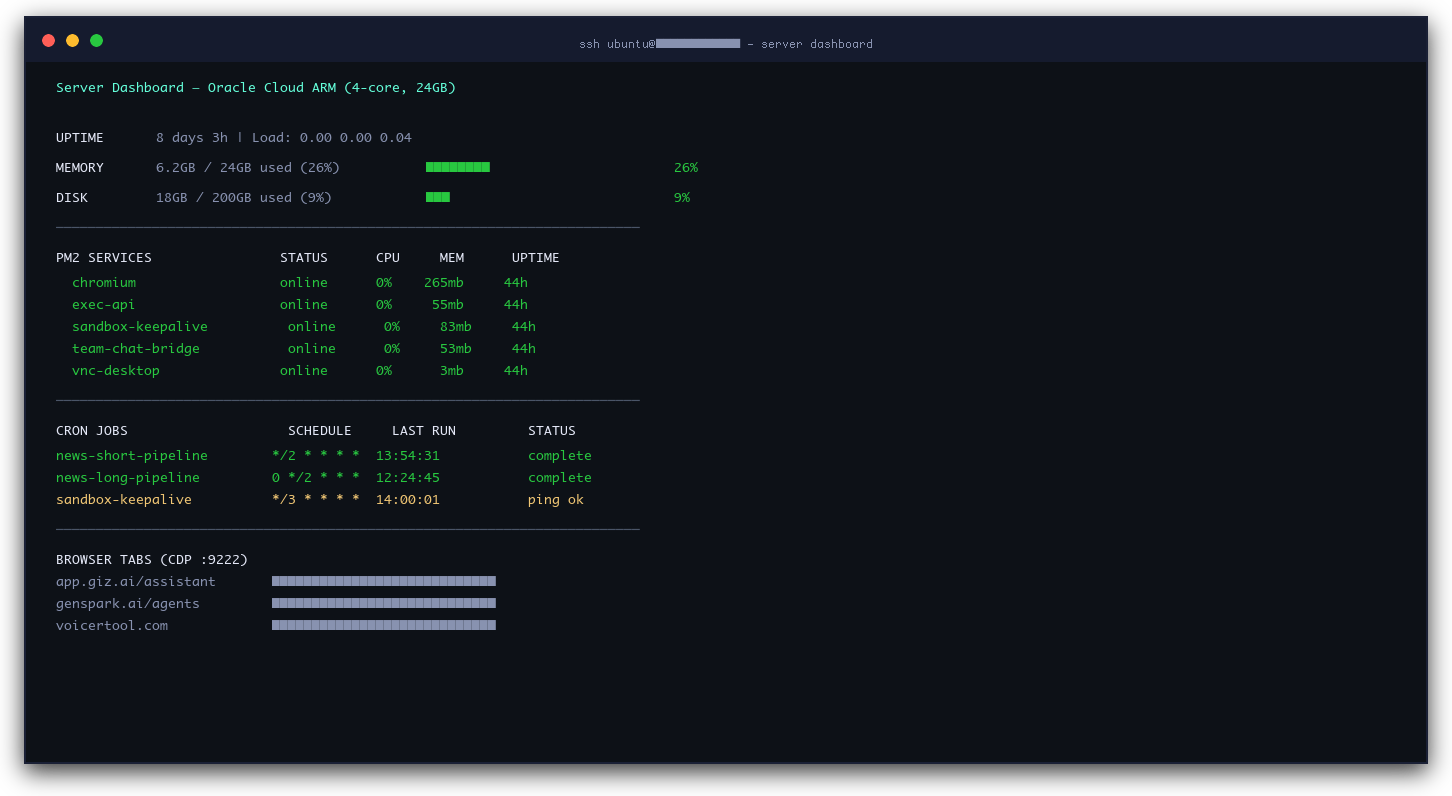
Task: Click the sandbox-keepalive cron job row
Action: [x=123, y=499]
